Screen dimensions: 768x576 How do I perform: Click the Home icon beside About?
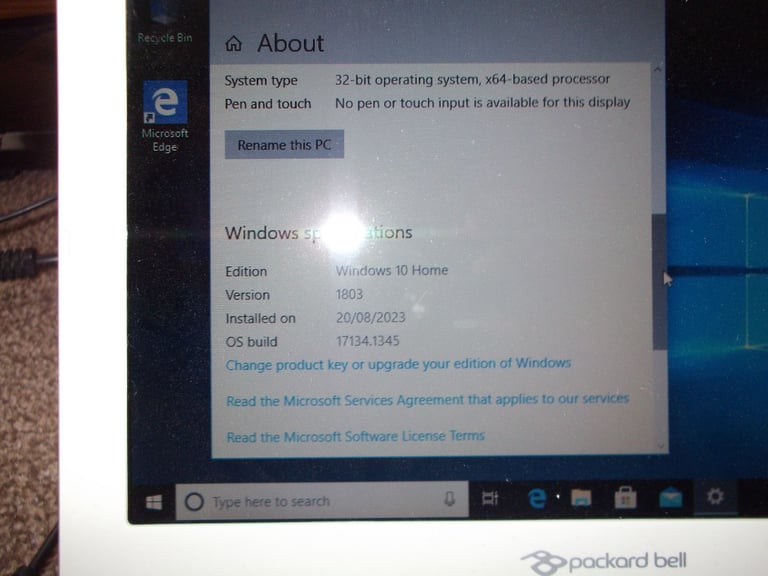[x=234, y=44]
